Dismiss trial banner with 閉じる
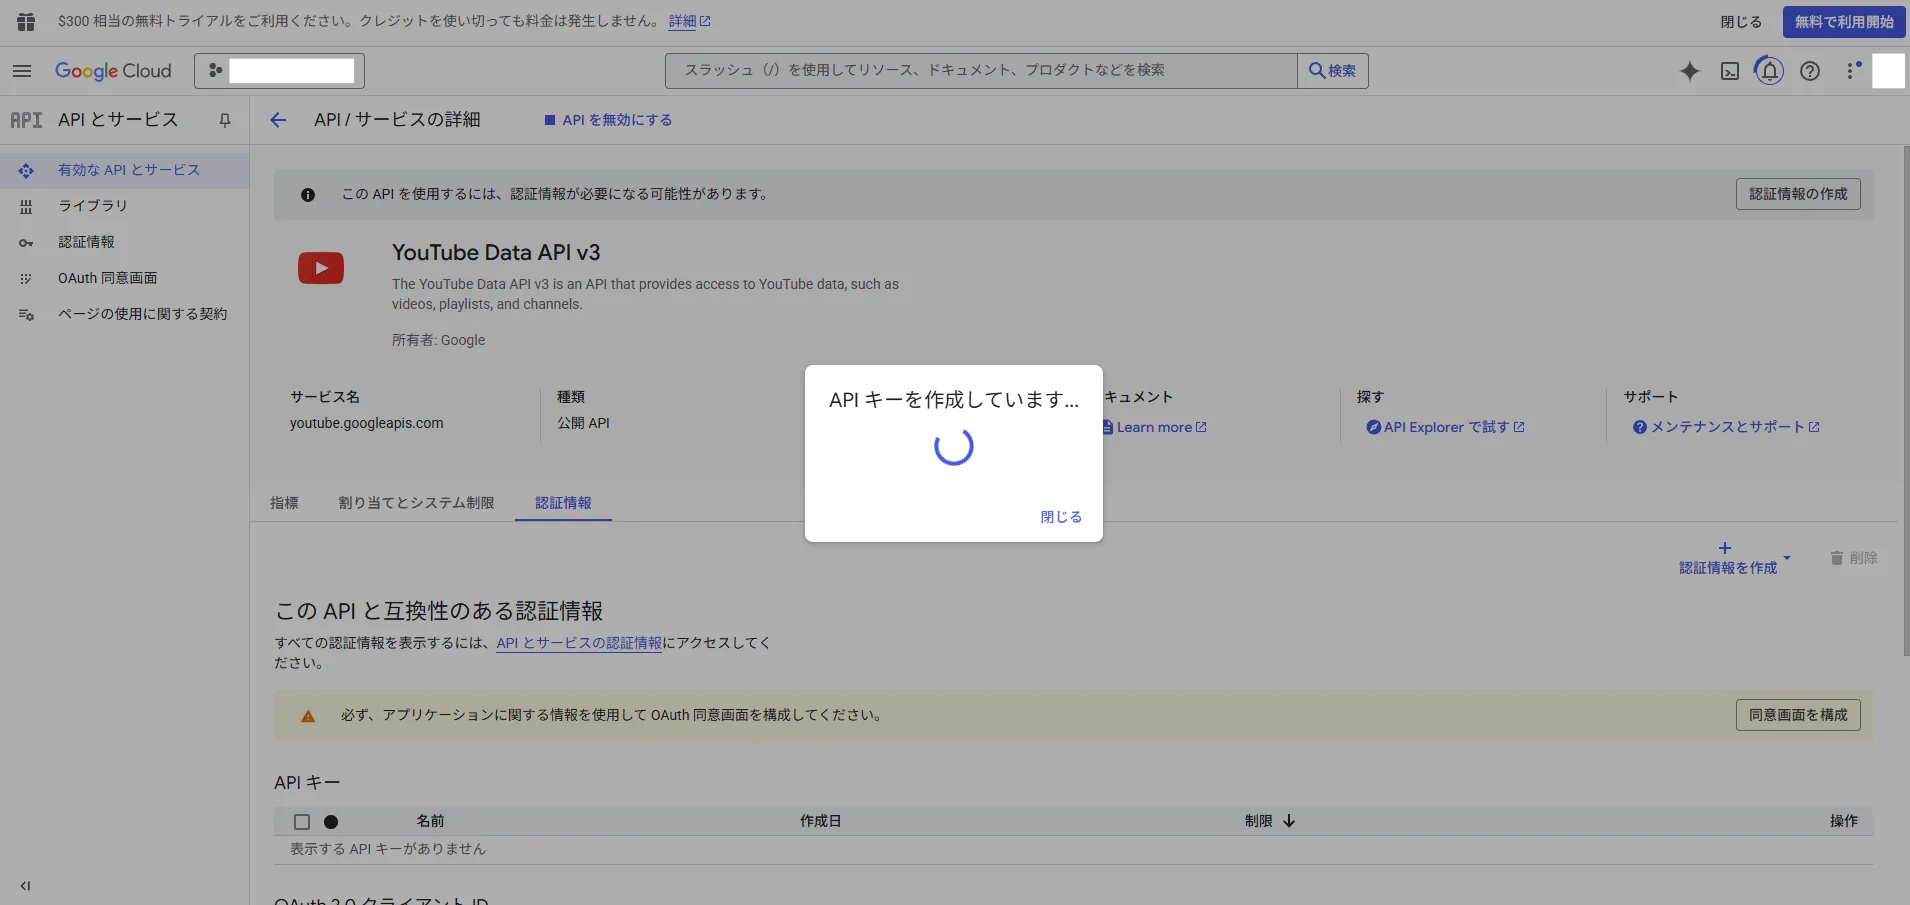Image resolution: width=1910 pixels, height=905 pixels. pyautogui.click(x=1741, y=22)
